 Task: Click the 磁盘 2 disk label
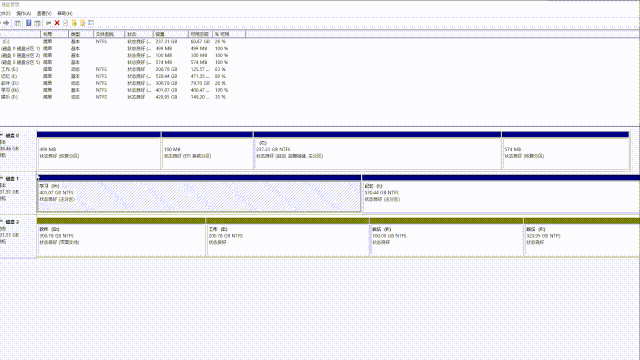tap(12, 222)
